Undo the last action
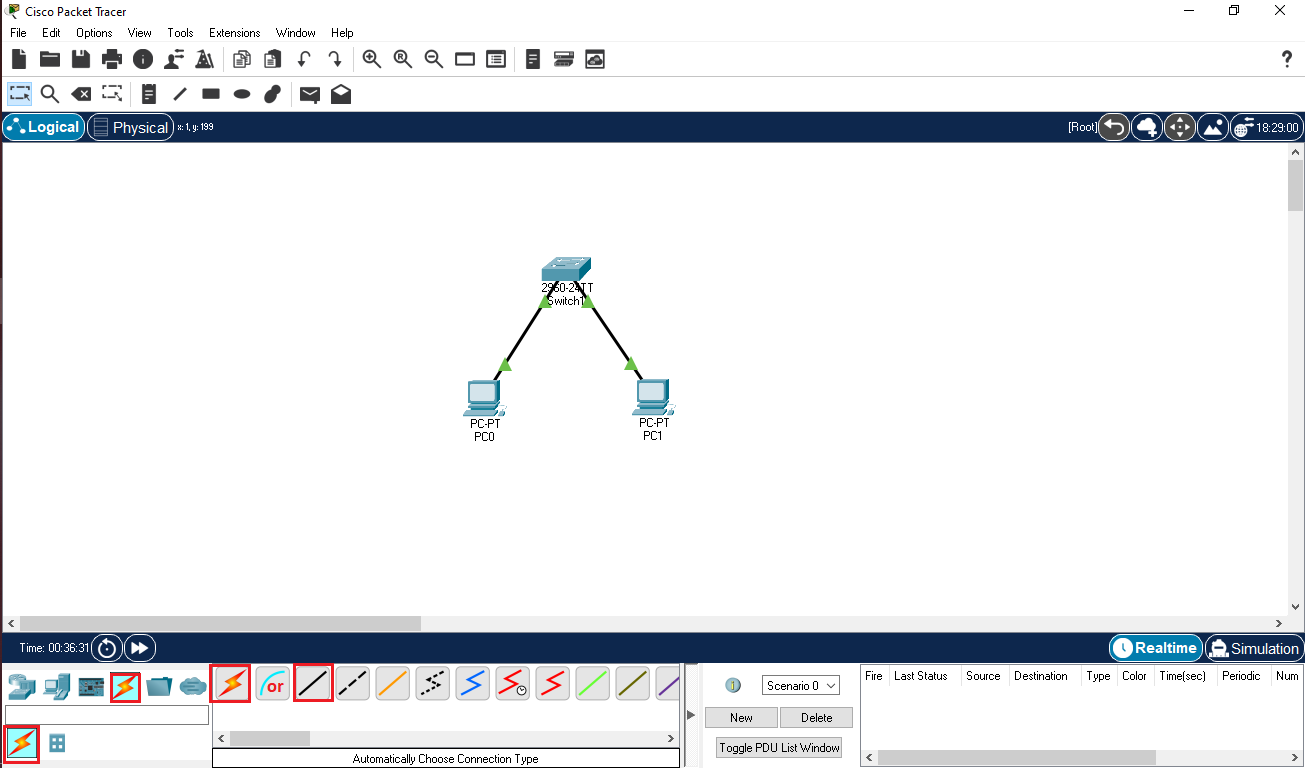1305x768 pixels. point(304,59)
